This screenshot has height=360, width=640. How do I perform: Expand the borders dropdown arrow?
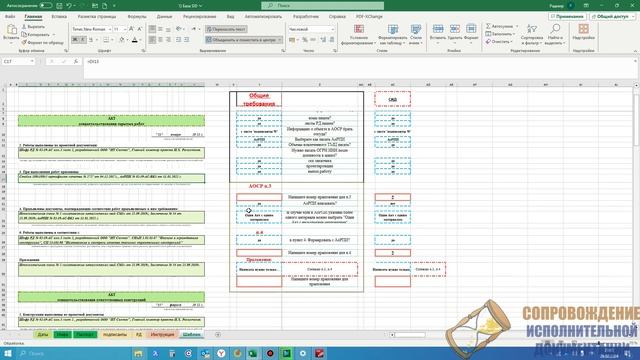pos(112,40)
